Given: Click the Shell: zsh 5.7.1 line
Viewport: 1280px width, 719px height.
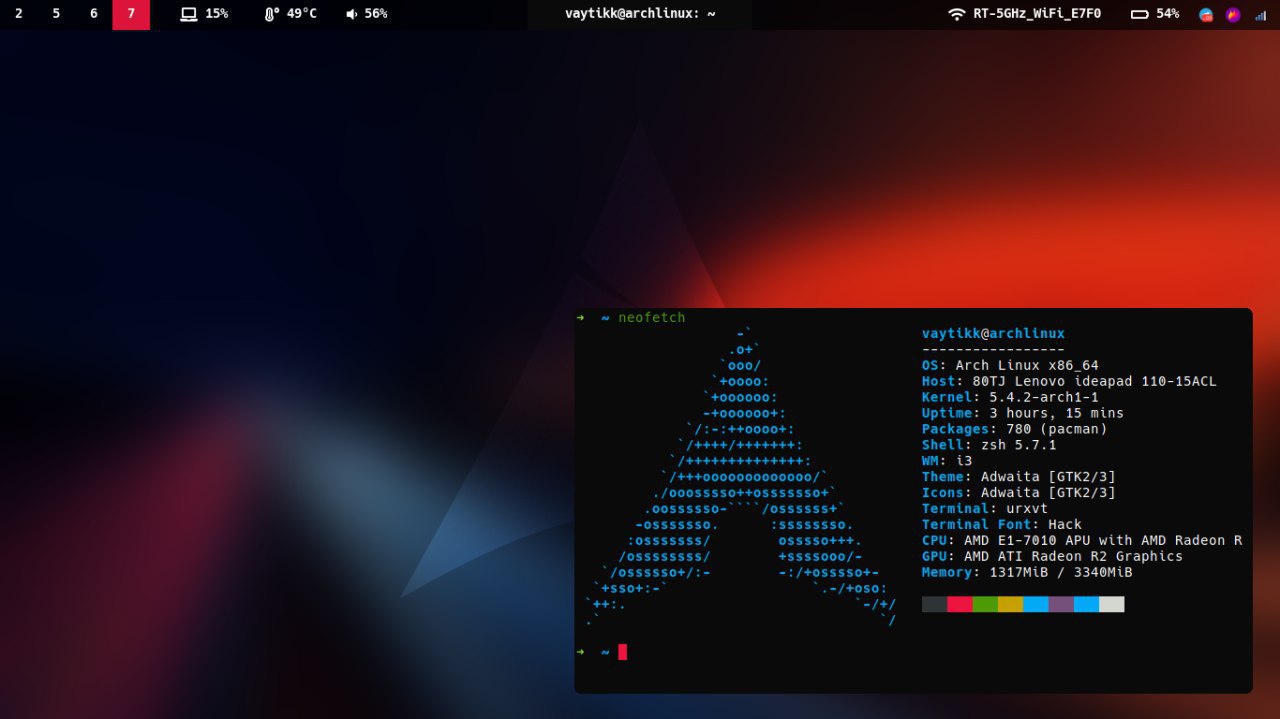Looking at the screenshot, I should [x=989, y=445].
